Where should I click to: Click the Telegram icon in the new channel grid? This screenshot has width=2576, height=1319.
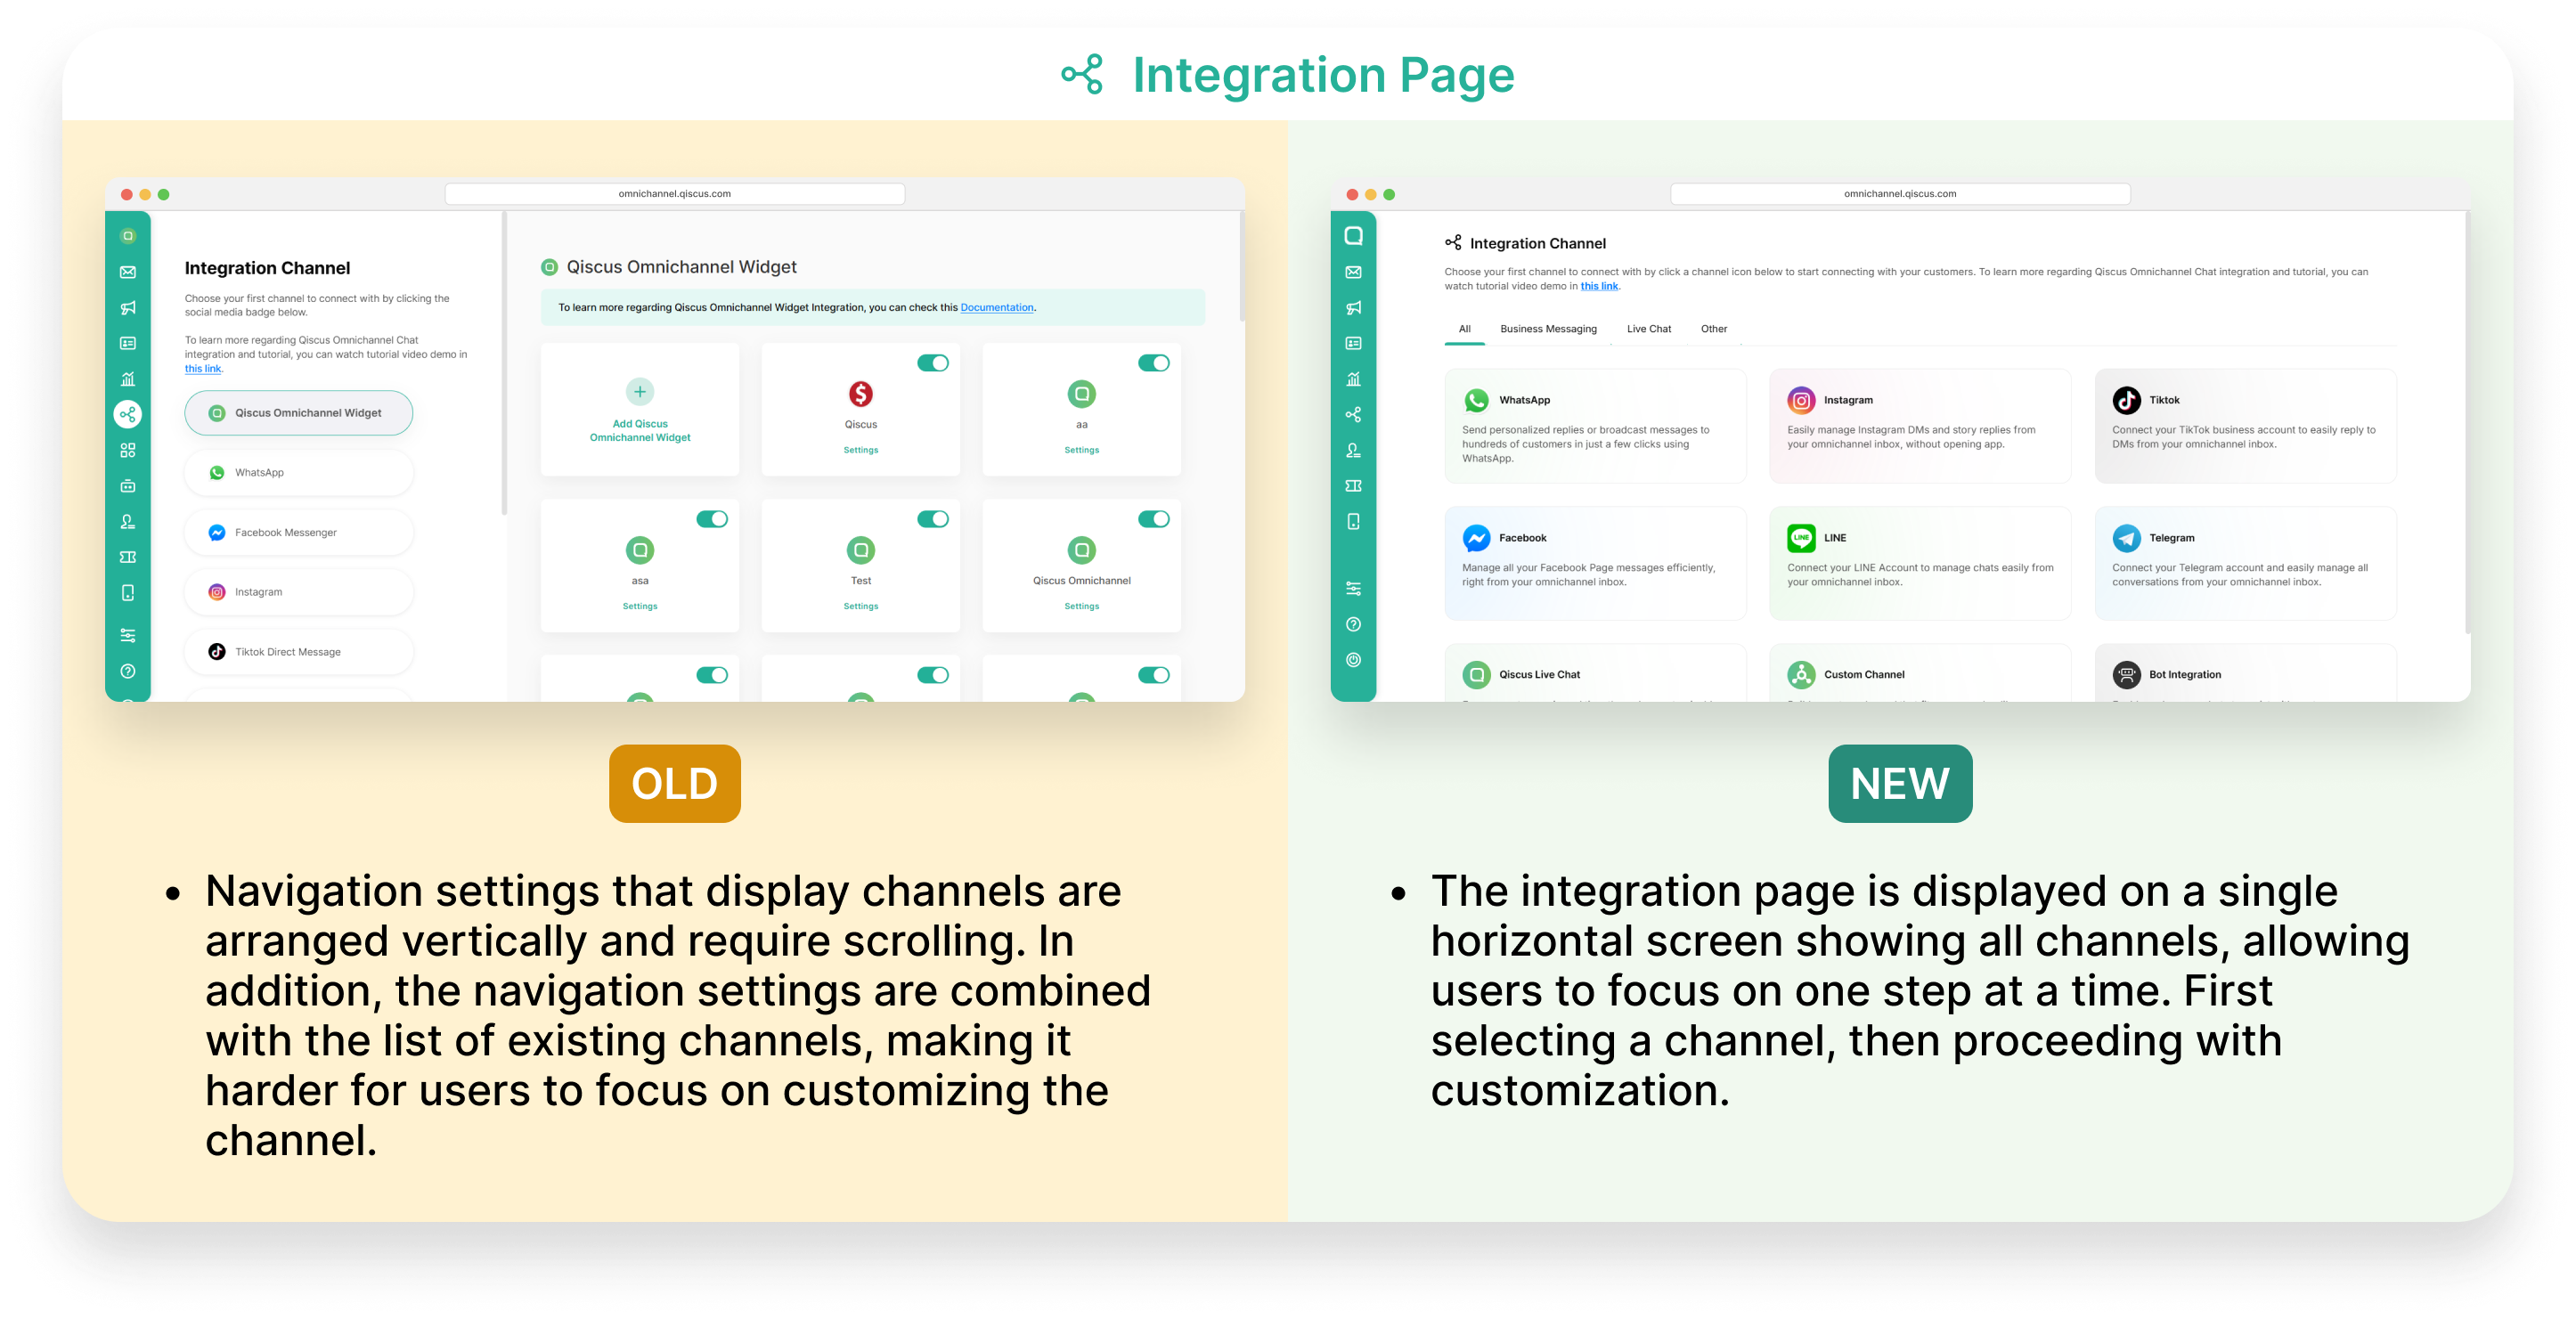(2126, 538)
